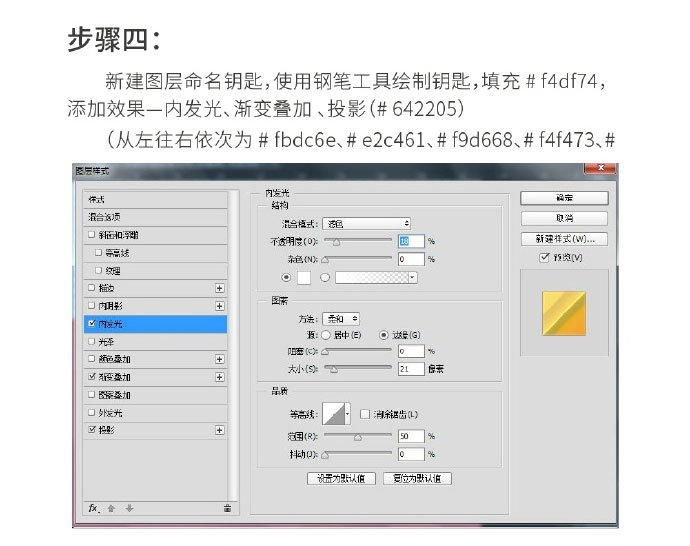Image resolution: width=690 pixels, height=546 pixels.
Task: Open the white glow color swatch
Action: pos(304,278)
